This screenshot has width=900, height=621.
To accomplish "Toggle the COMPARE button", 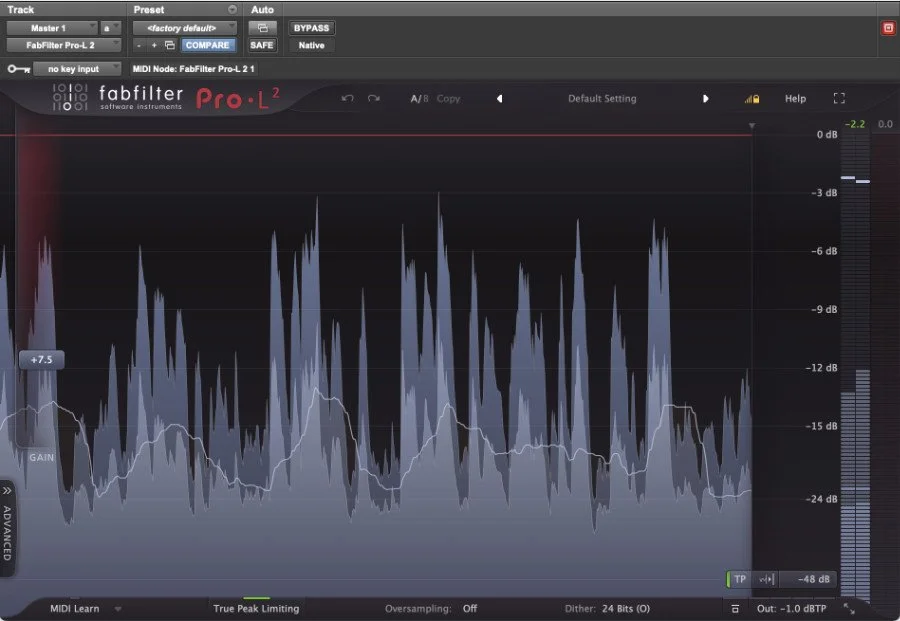I will click(x=208, y=45).
